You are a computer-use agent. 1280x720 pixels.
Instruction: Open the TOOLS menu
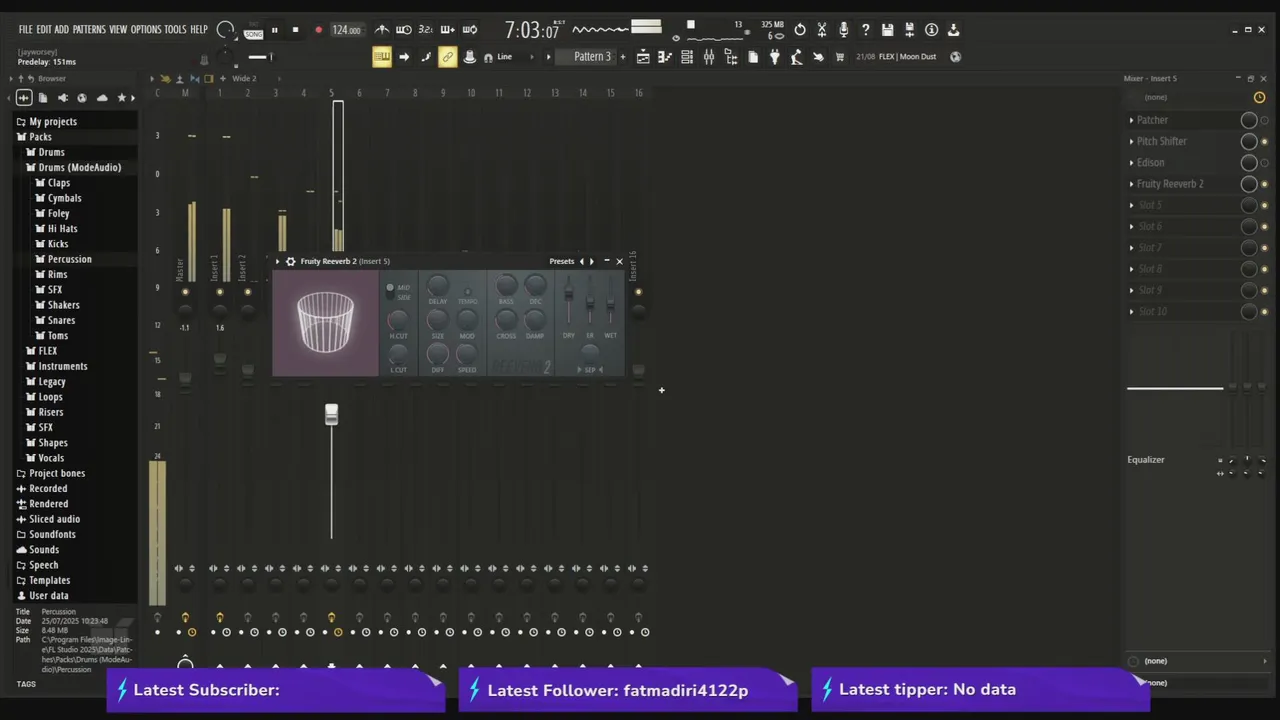click(x=176, y=29)
